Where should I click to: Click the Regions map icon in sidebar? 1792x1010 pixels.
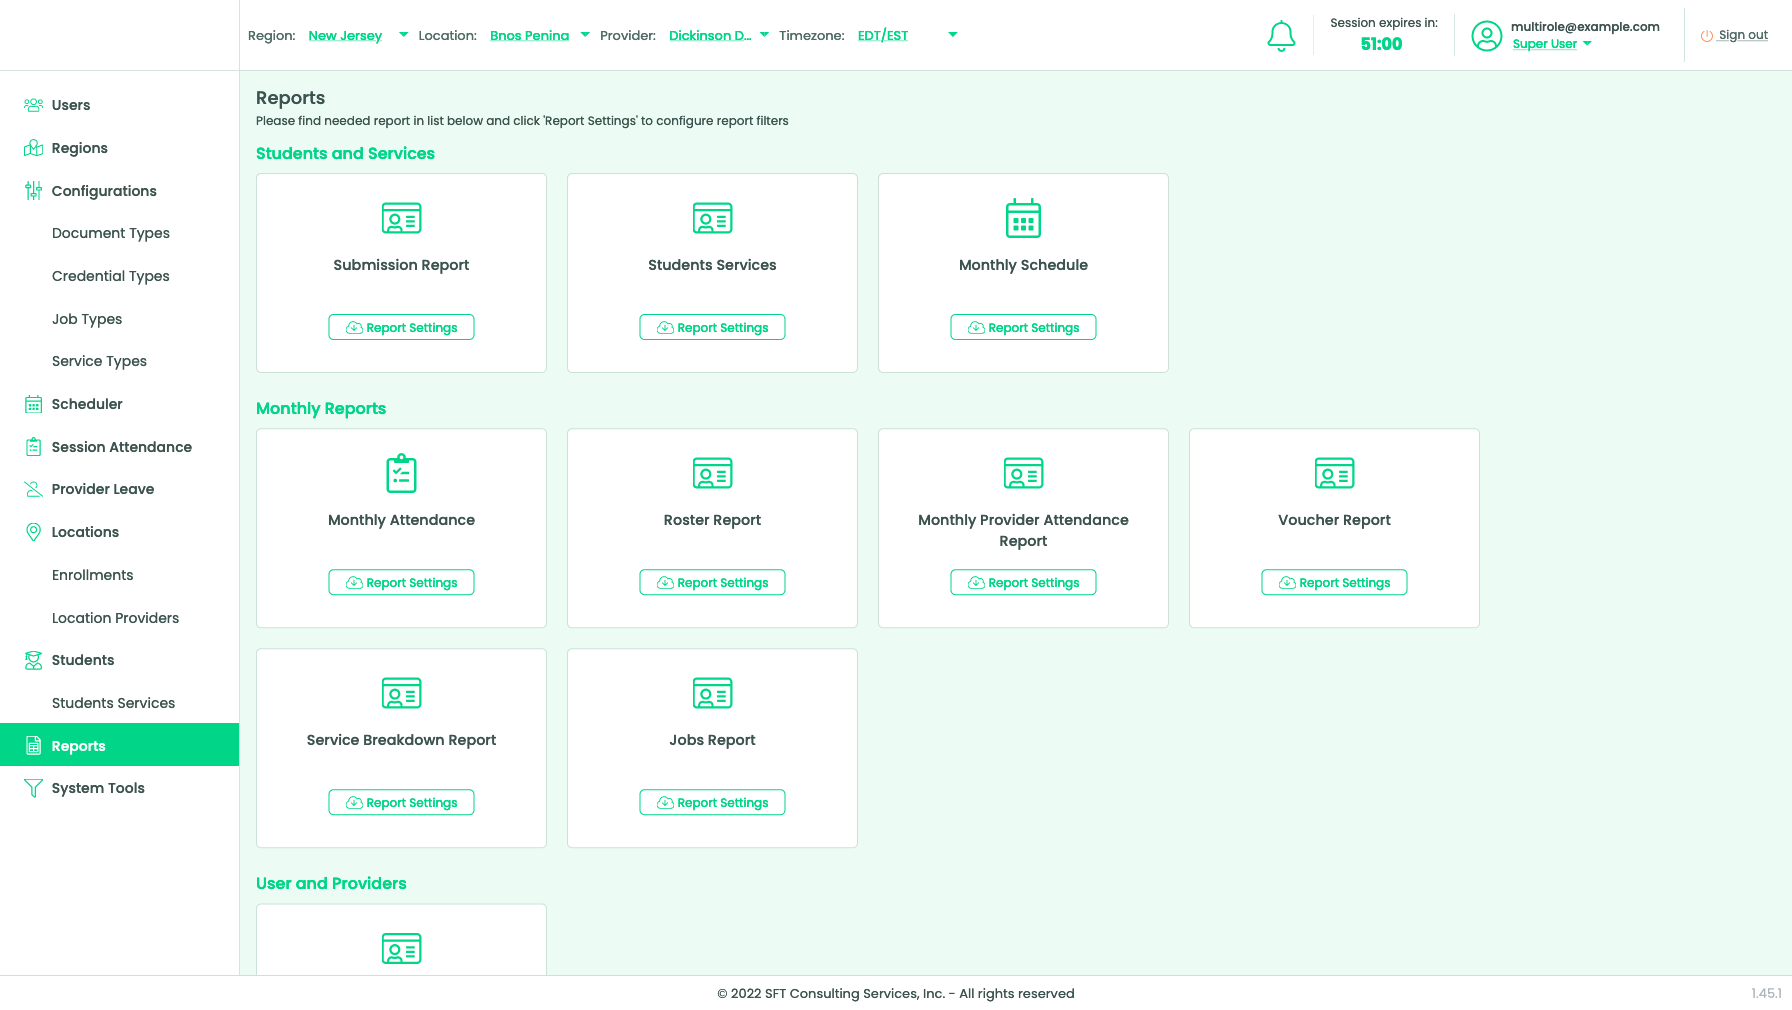point(33,148)
